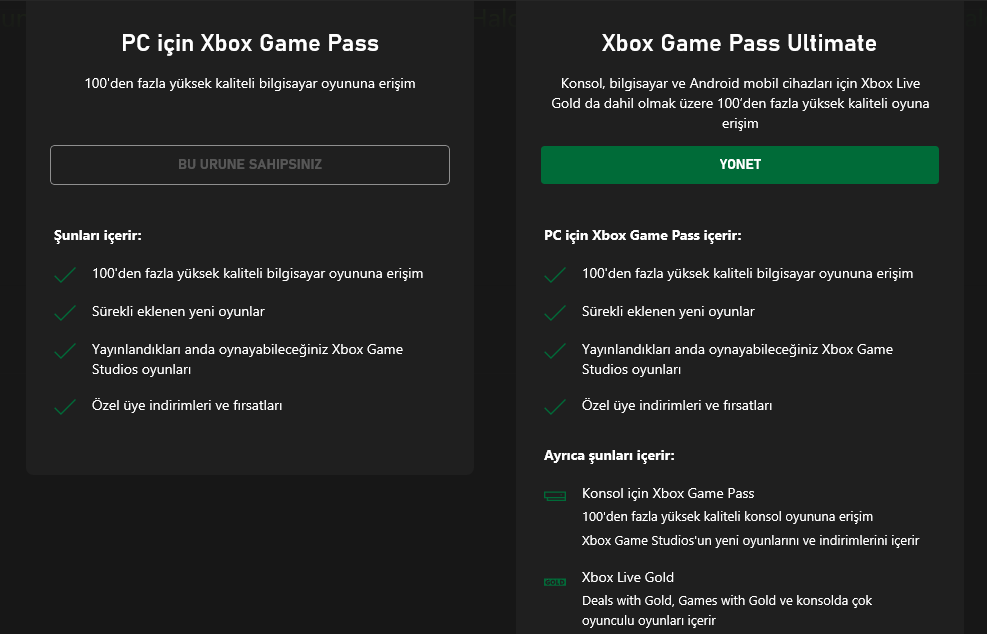Click the Deals with Gold description text

(x=727, y=610)
